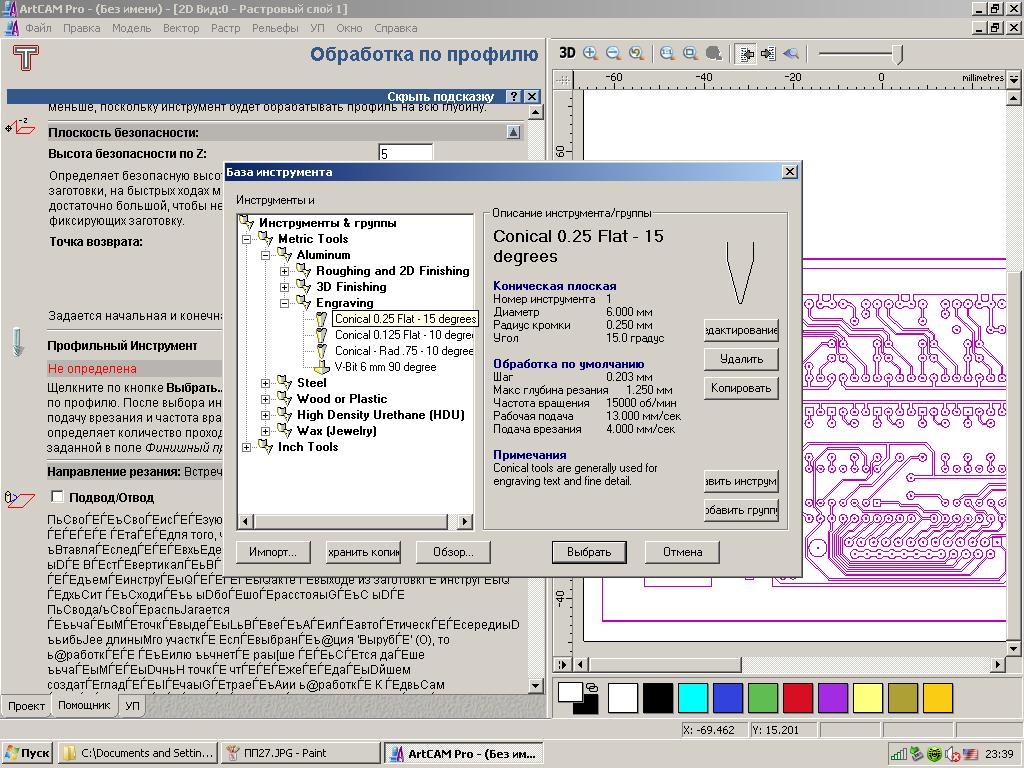The height and width of the screenshot is (768, 1024).
Task: Close the hint bar with X
Action: tap(532, 96)
